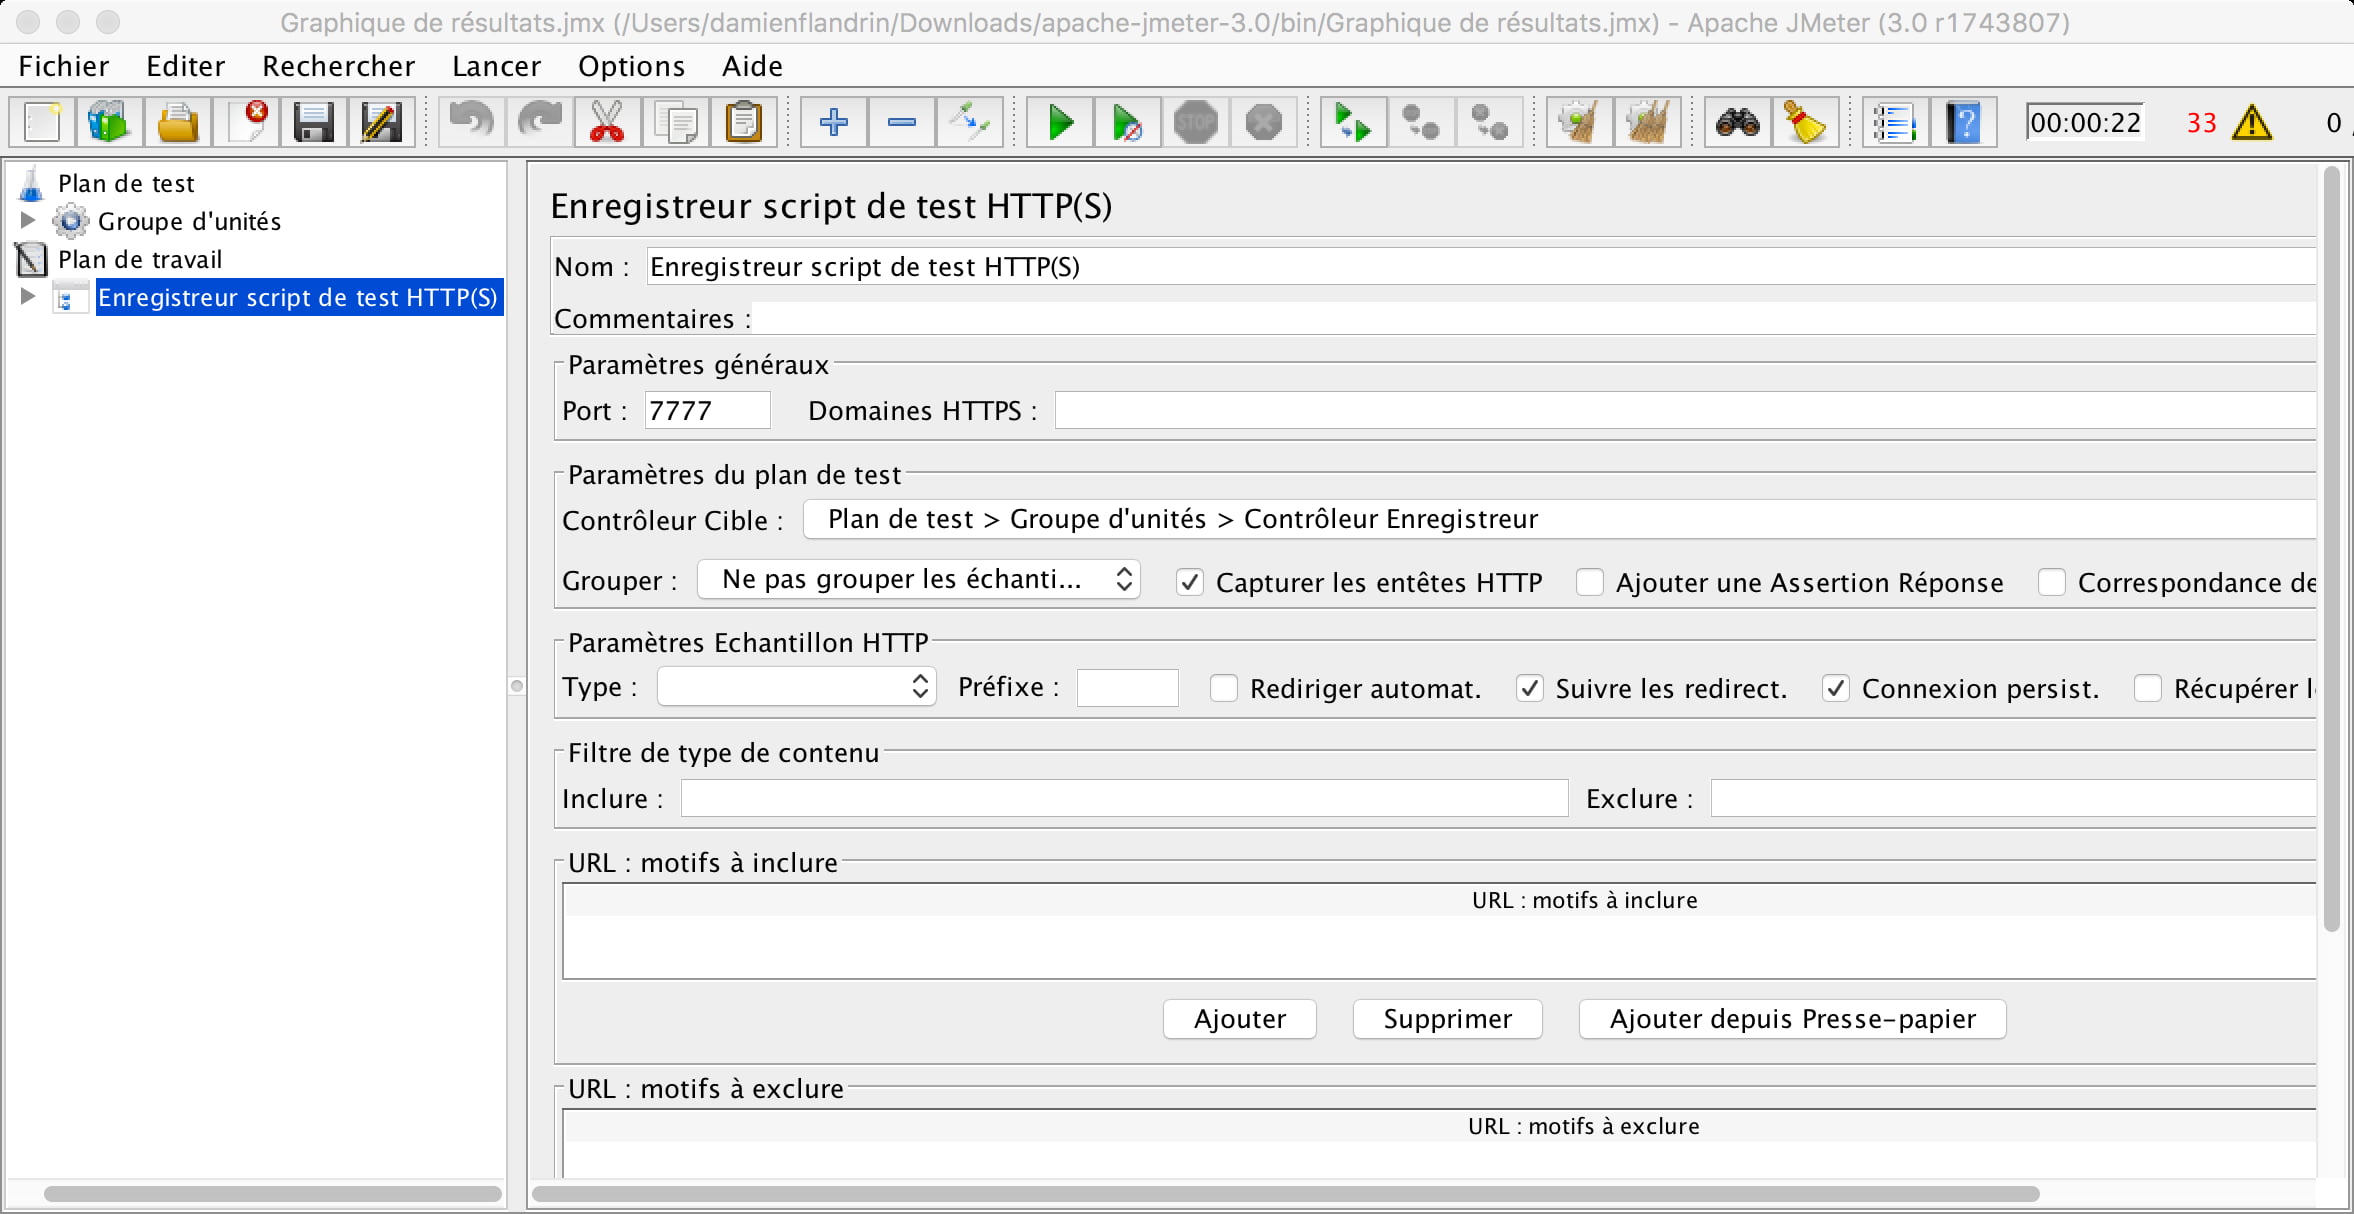The height and width of the screenshot is (1214, 2354).
Task: Open the Templates icon in toolbar
Action: click(x=110, y=123)
